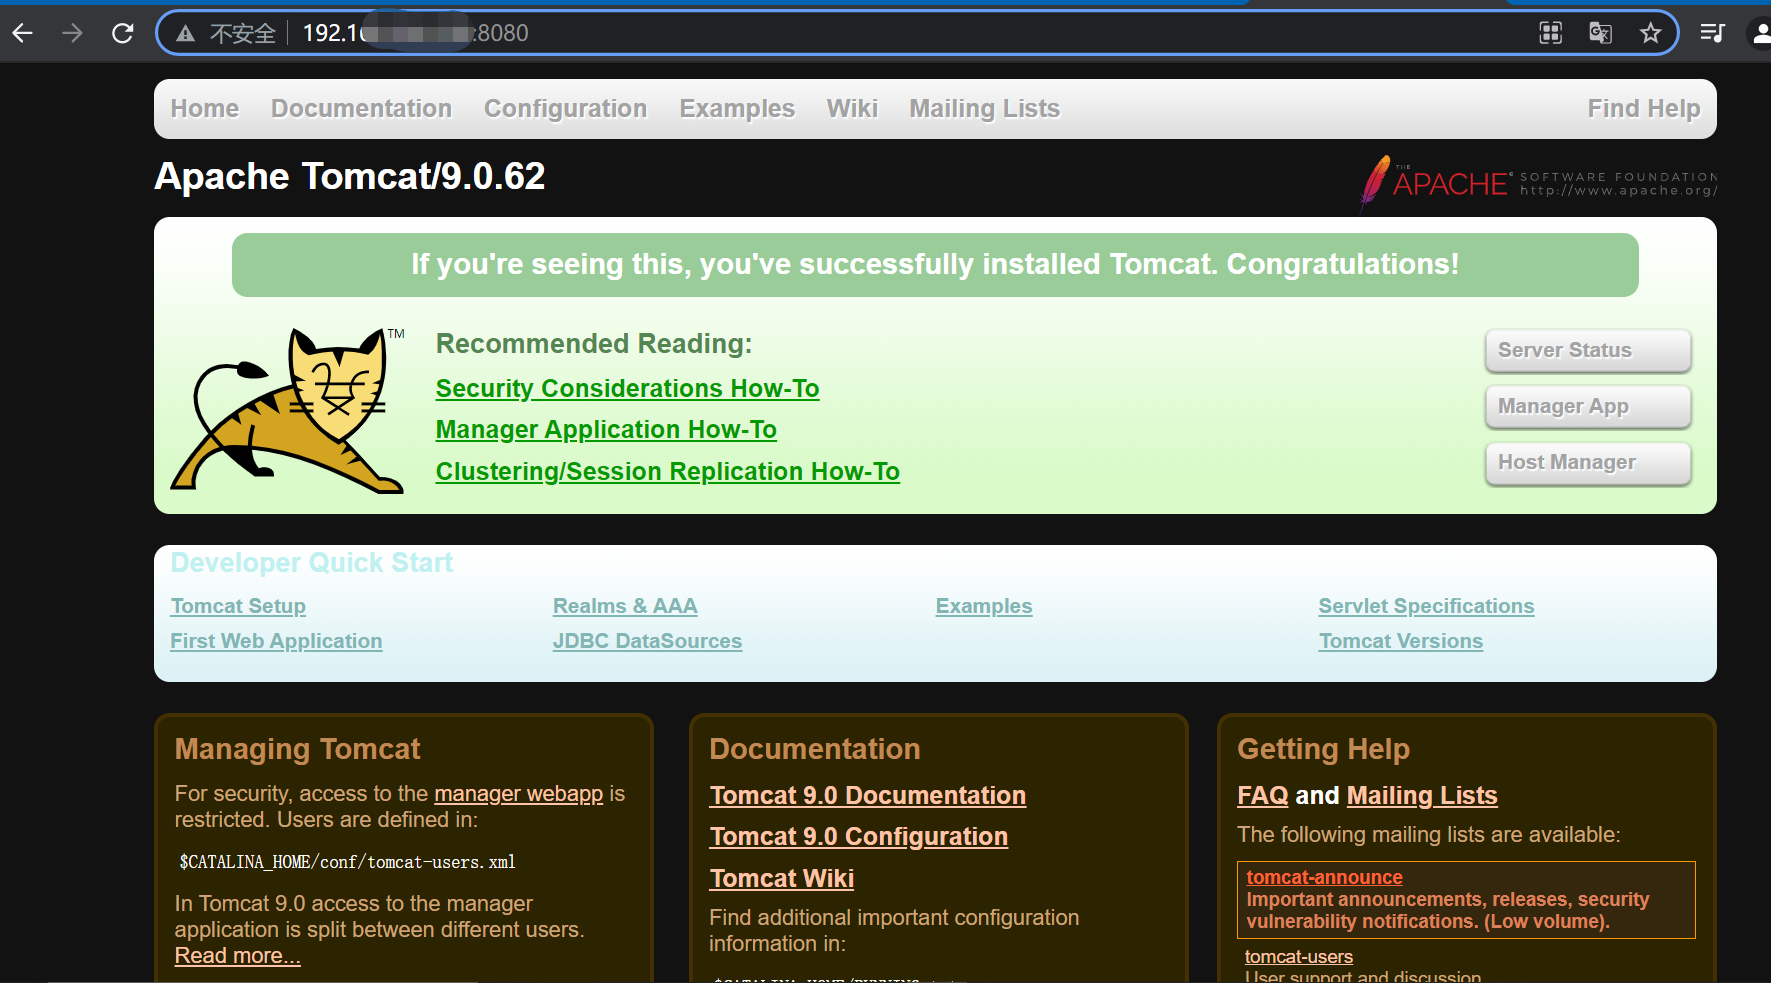
Task: Open the Configuration nav item
Action: tap(566, 108)
